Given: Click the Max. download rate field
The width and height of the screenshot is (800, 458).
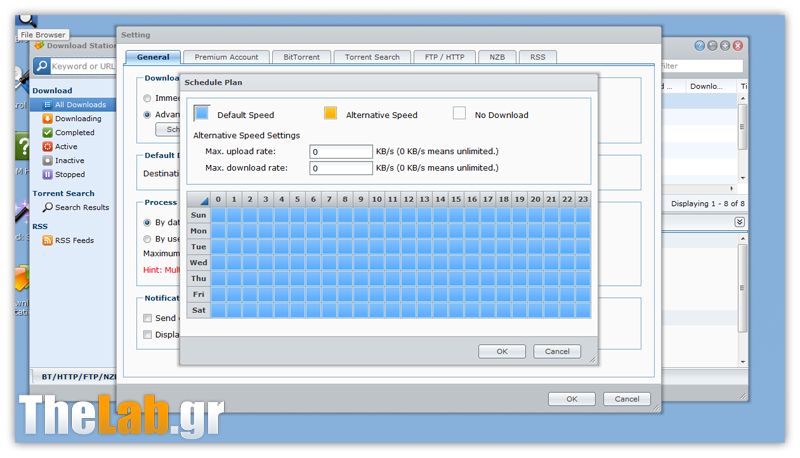Looking at the screenshot, I should tap(340, 168).
